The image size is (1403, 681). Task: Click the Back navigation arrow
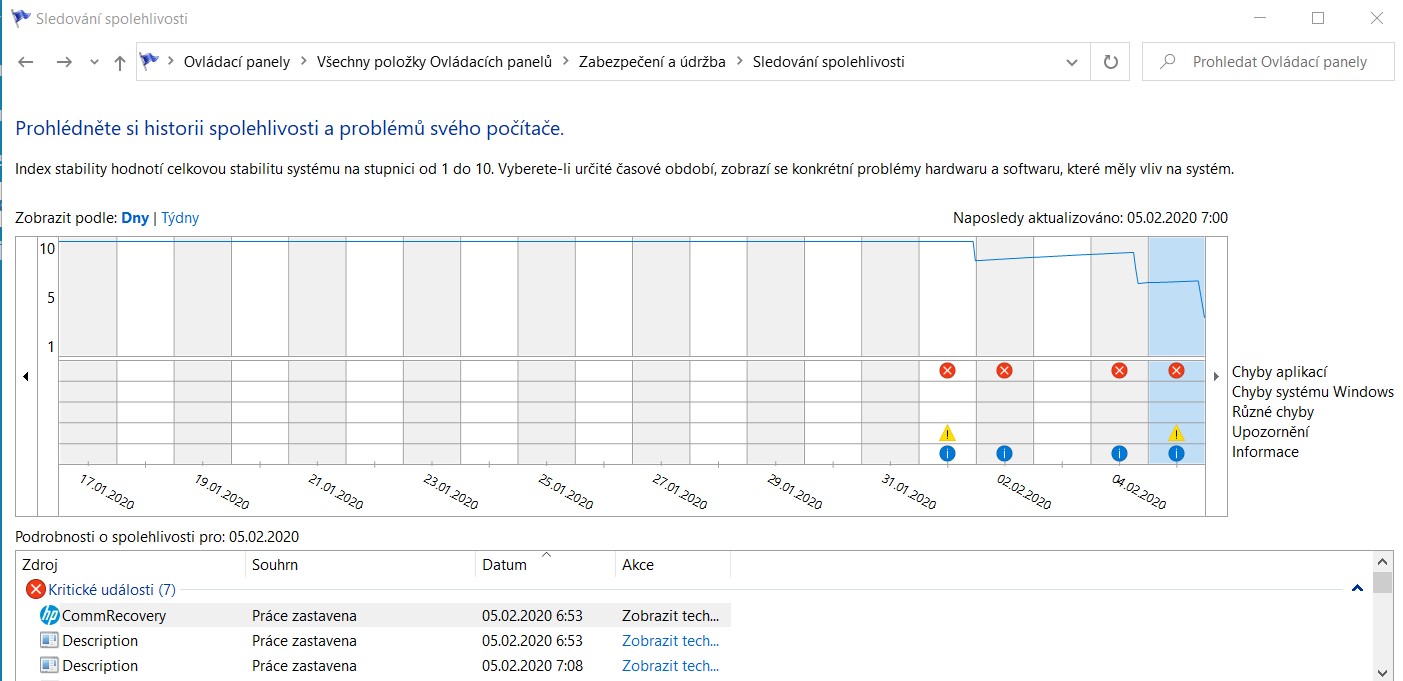[x=27, y=62]
